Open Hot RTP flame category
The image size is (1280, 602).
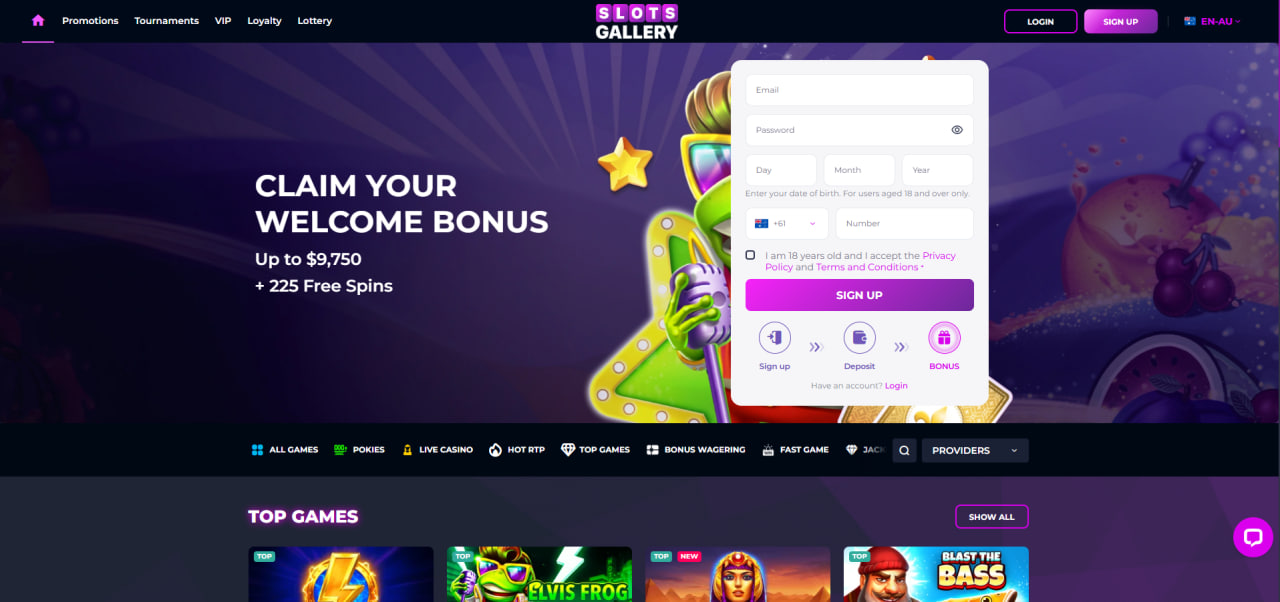(x=517, y=450)
